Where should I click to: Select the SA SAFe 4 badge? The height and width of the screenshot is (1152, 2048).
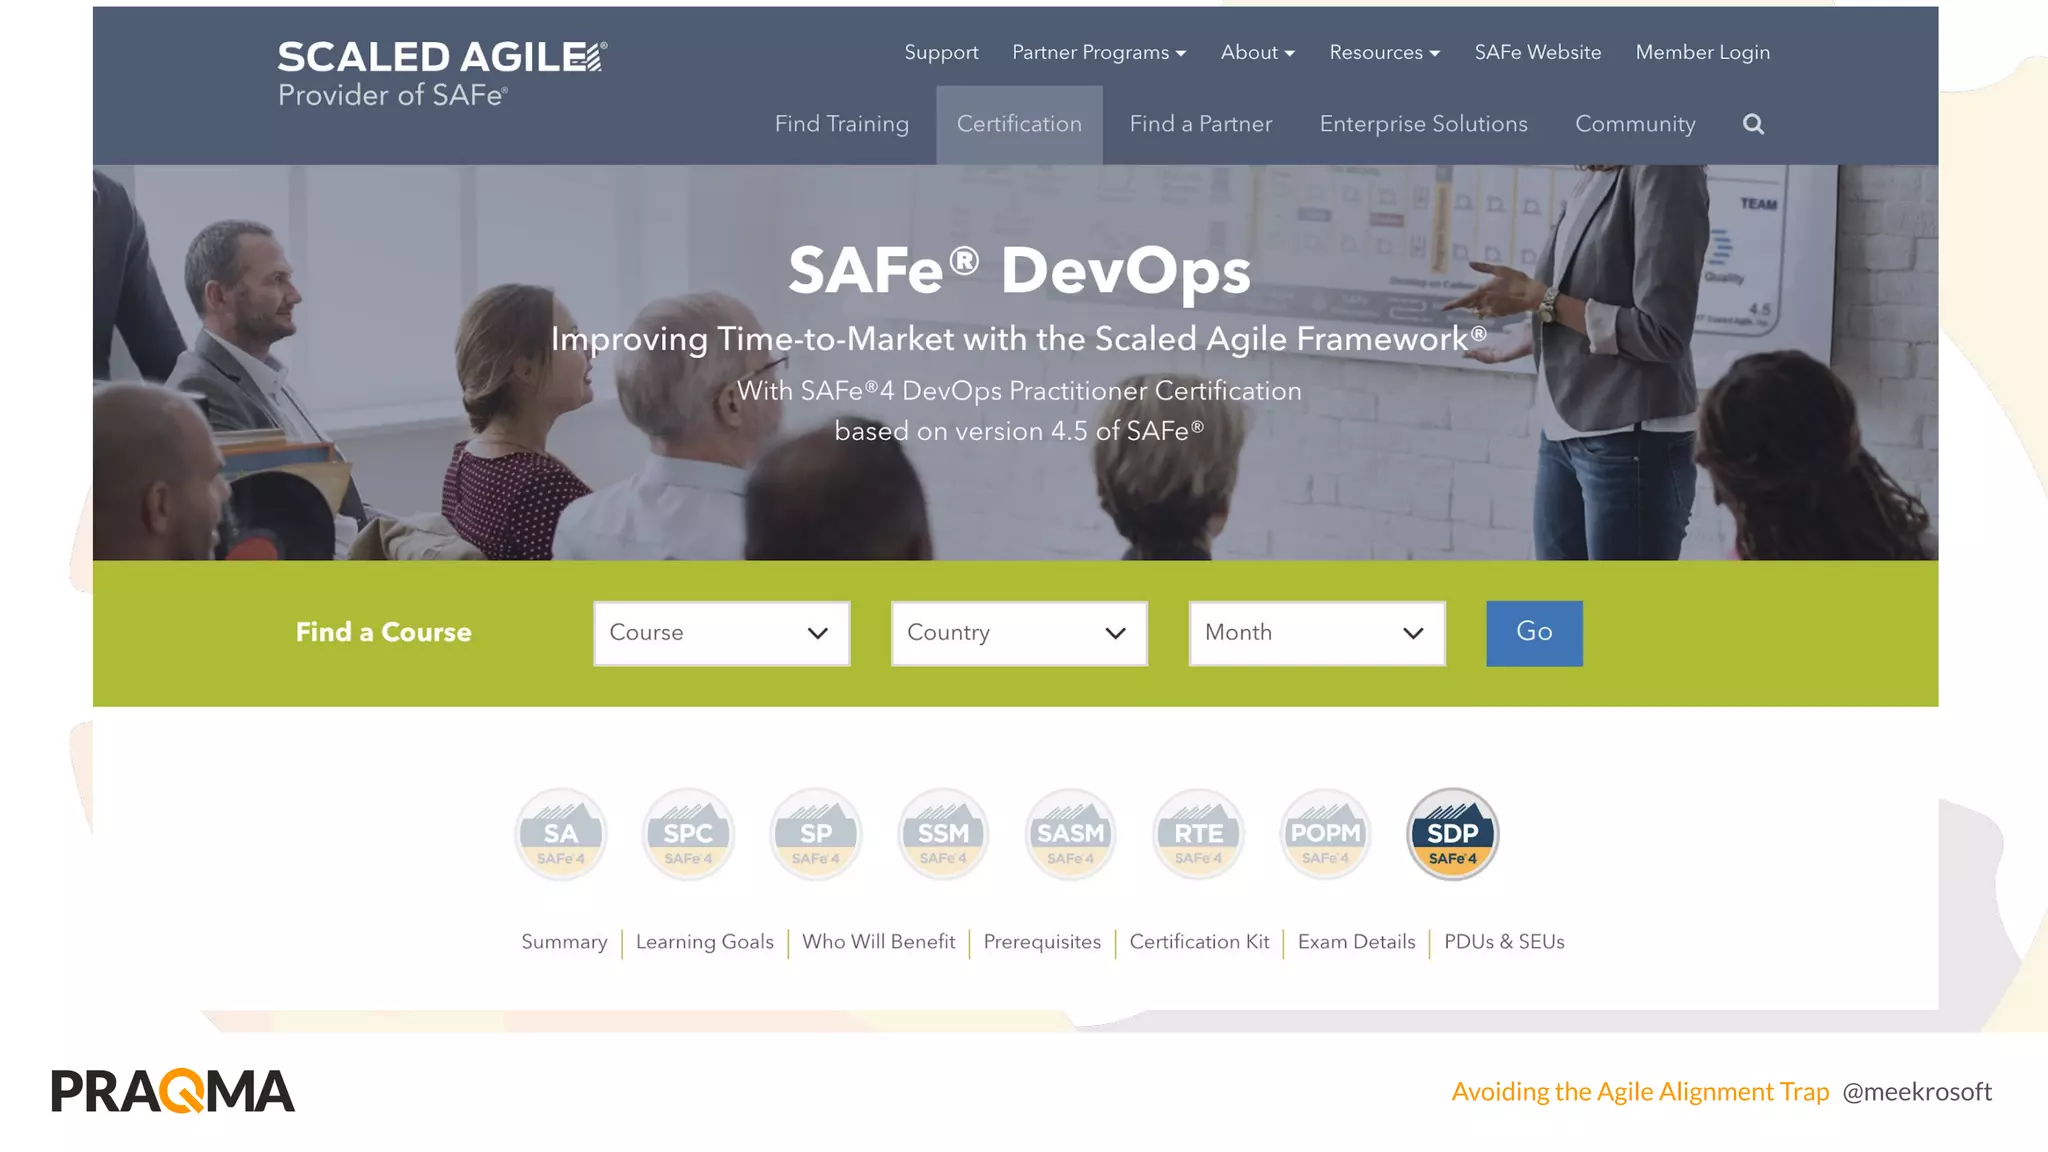(561, 834)
